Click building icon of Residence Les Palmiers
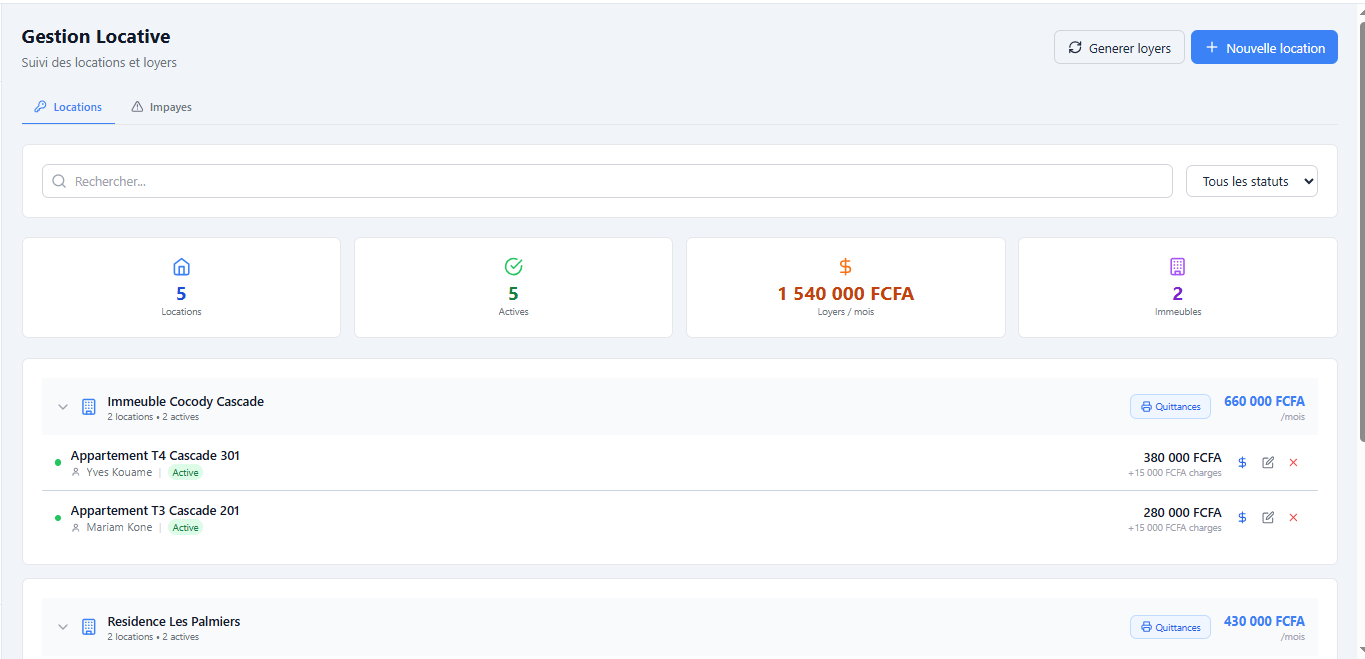The height and width of the screenshot is (659, 1365). [88, 627]
